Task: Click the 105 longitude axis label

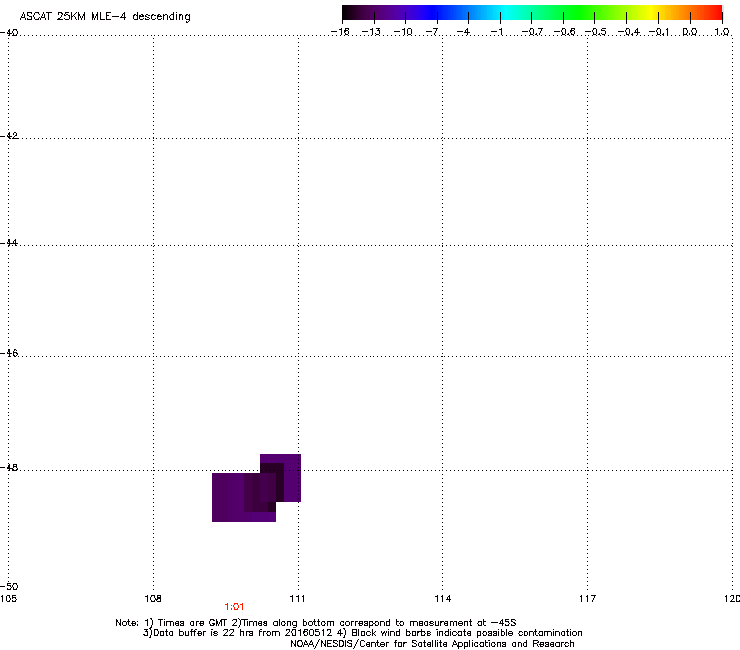Action: click(8, 599)
